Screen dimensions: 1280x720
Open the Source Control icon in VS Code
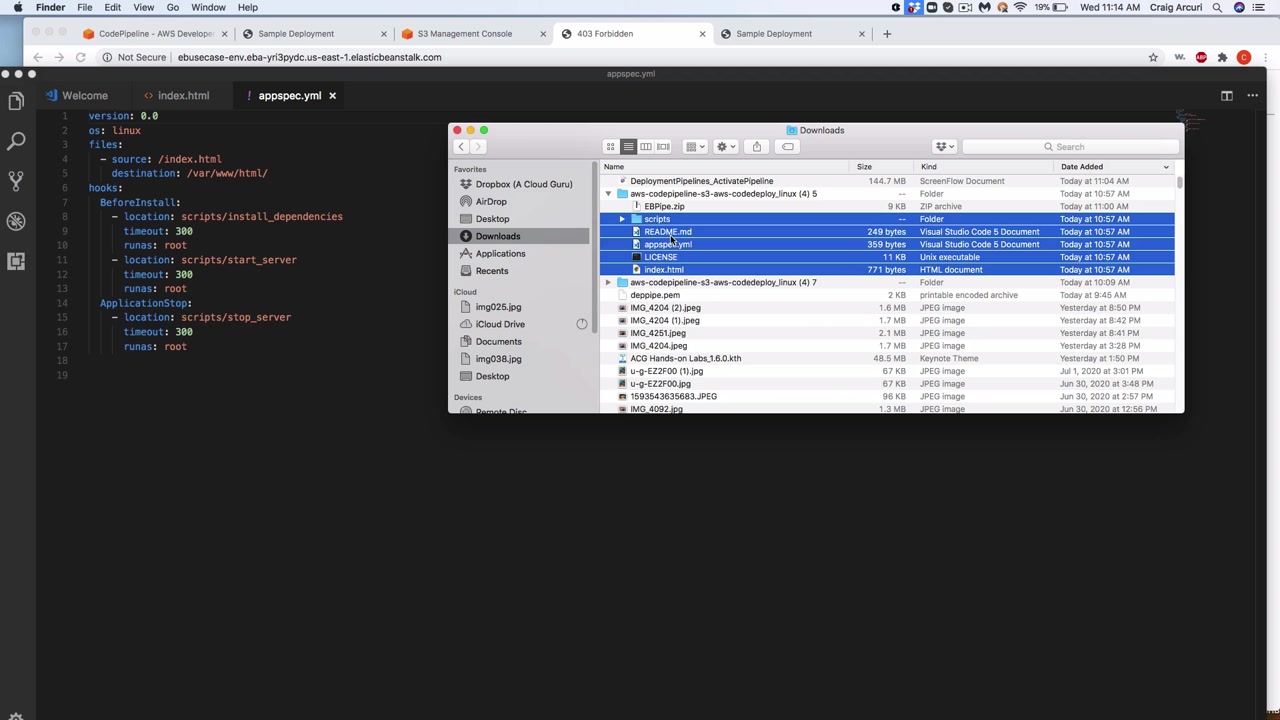16,181
